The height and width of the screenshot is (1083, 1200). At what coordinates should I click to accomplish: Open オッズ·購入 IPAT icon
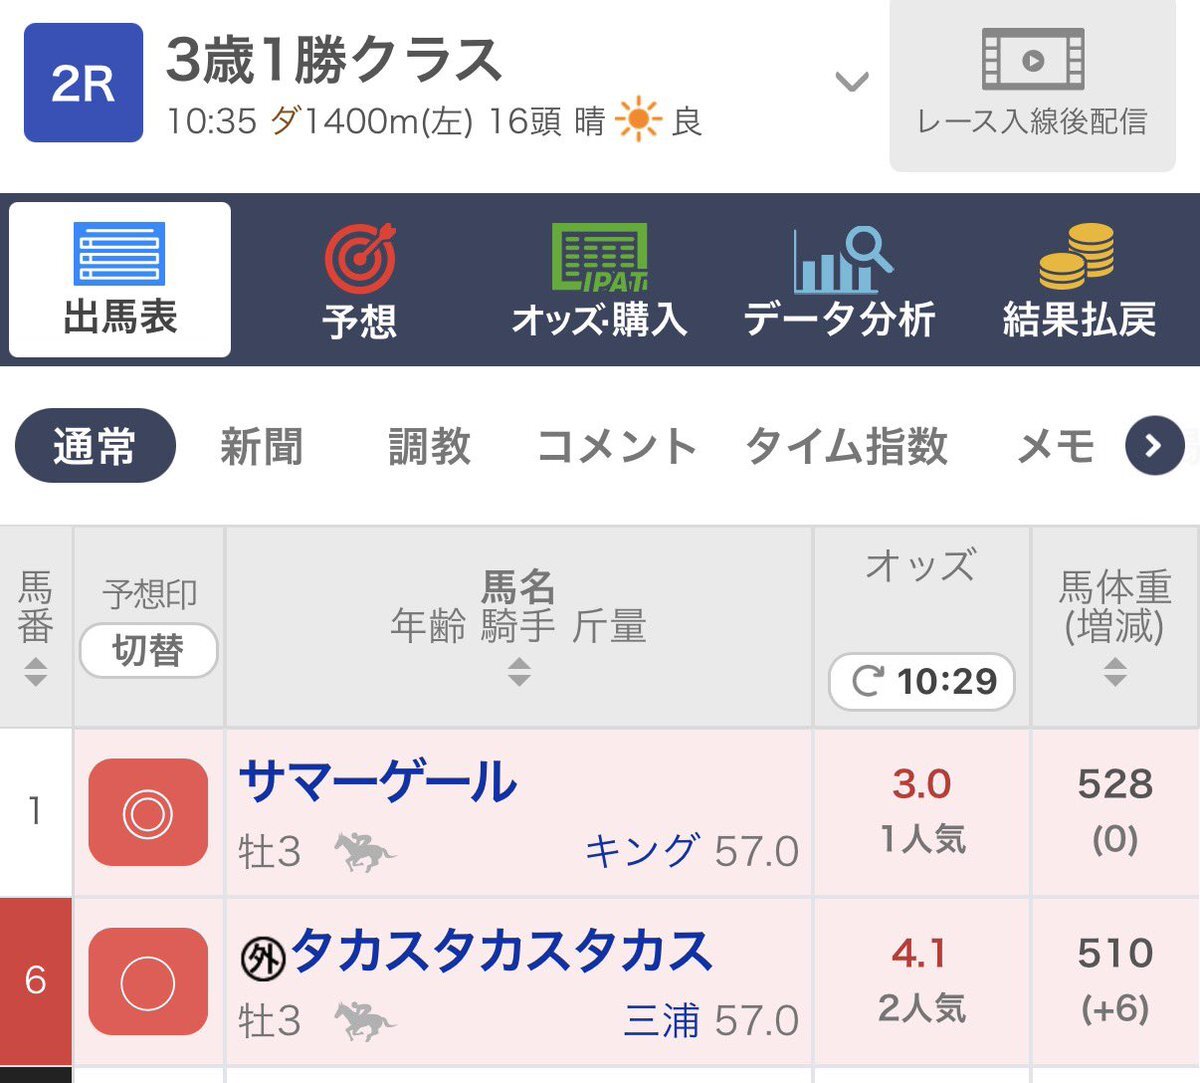[x=599, y=259]
